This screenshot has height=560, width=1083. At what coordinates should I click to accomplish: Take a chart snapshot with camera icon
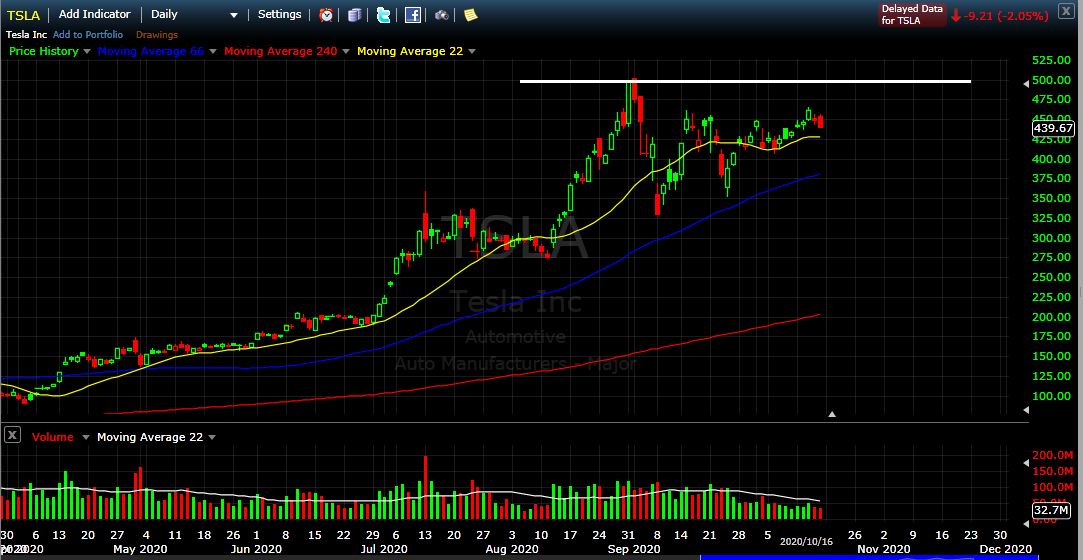pyautogui.click(x=442, y=15)
